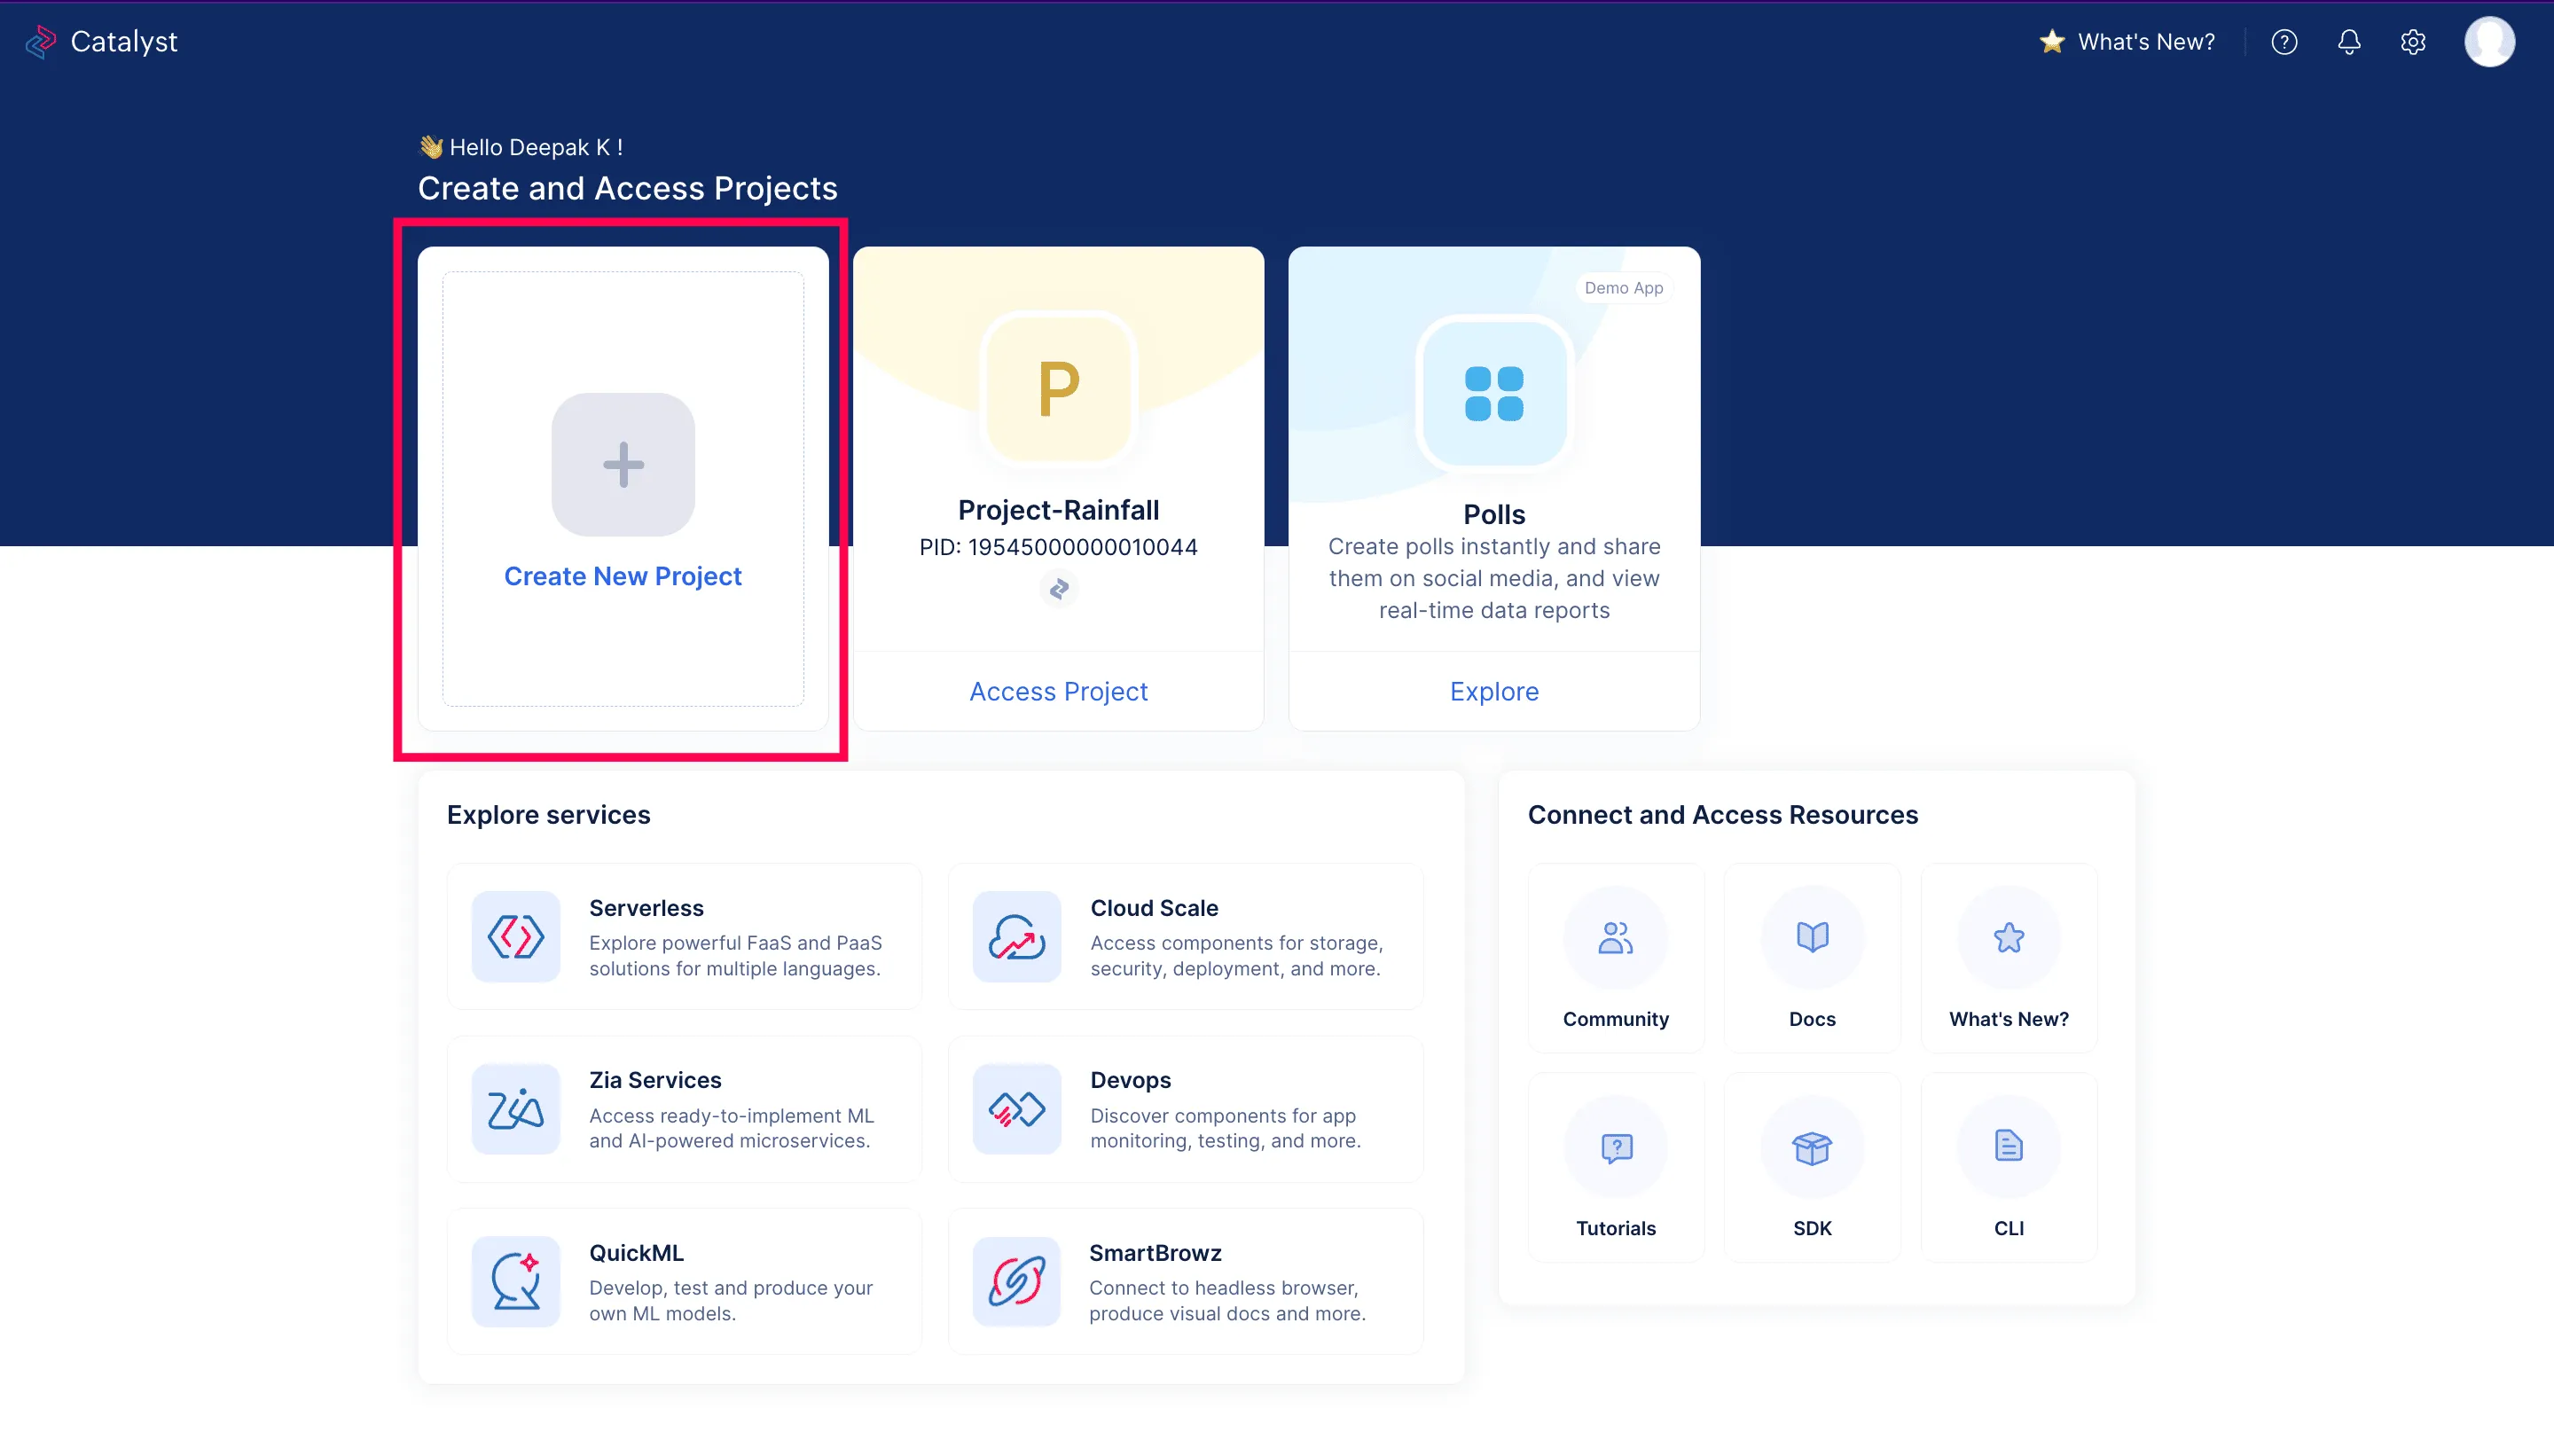Image resolution: width=2554 pixels, height=1456 pixels.
Task: Open the Zia Services card
Action: (684, 1109)
